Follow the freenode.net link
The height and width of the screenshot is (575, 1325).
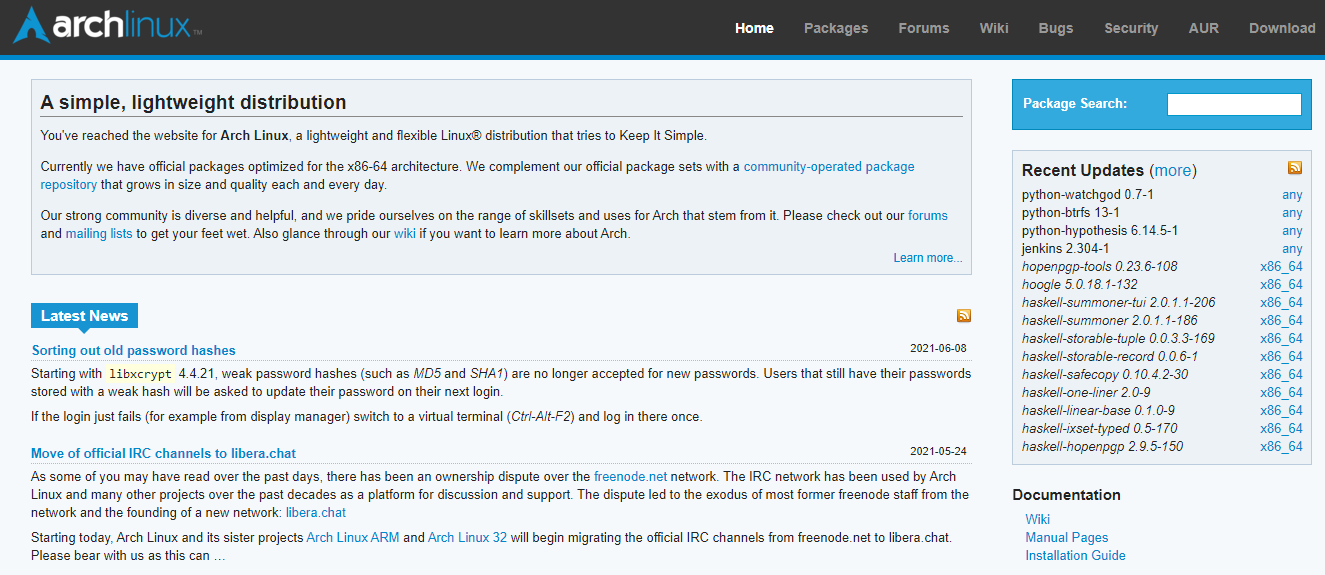[630, 477]
